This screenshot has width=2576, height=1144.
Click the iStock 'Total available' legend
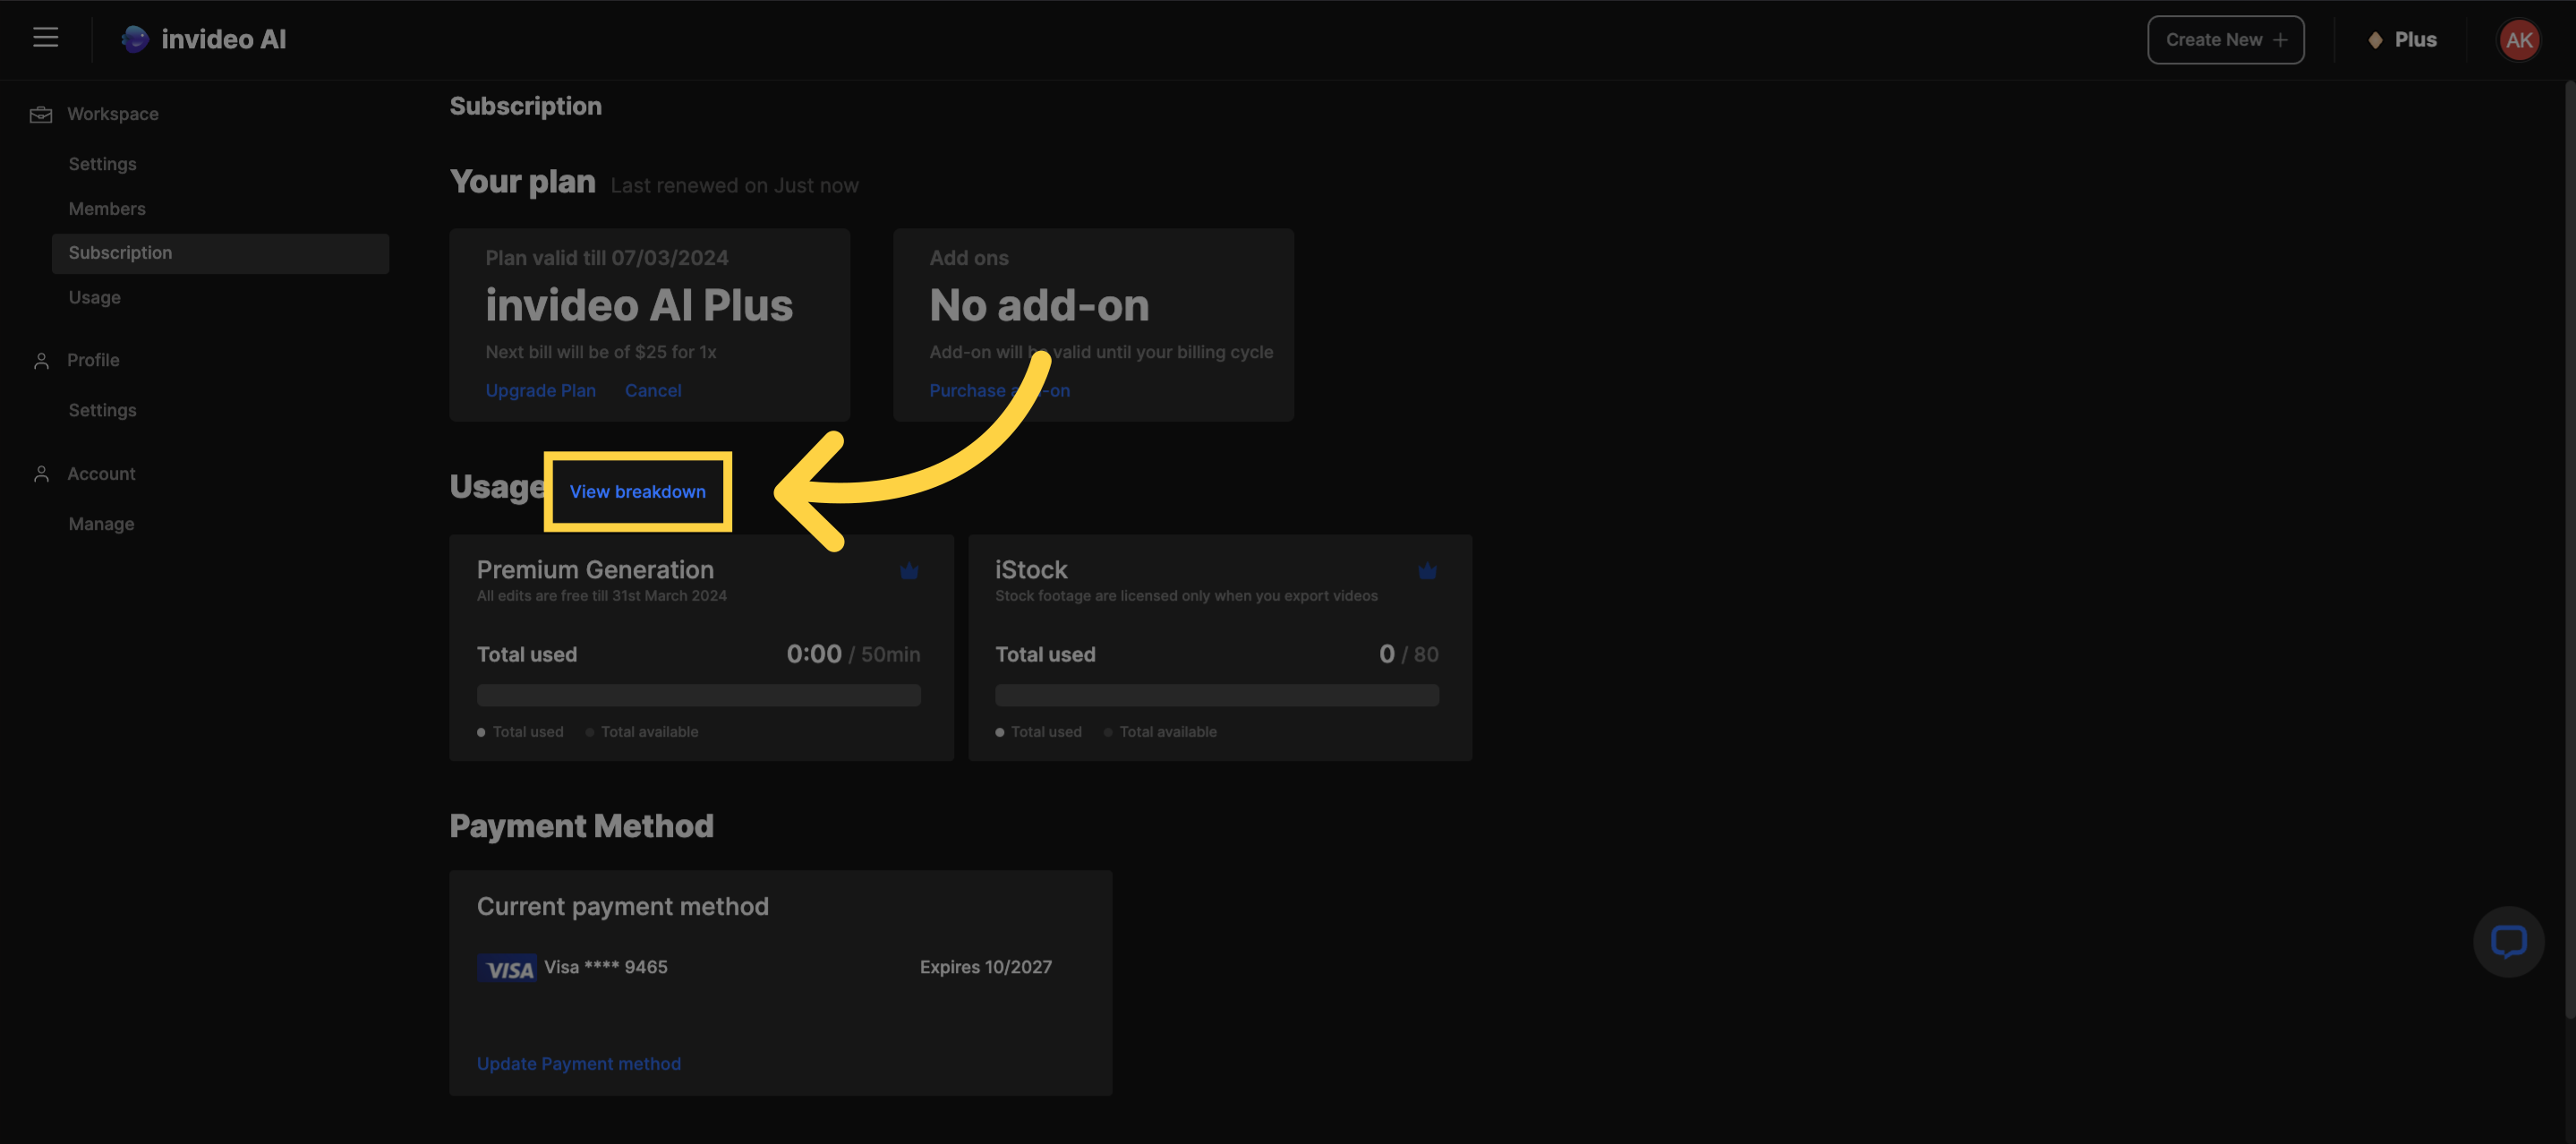(1160, 732)
